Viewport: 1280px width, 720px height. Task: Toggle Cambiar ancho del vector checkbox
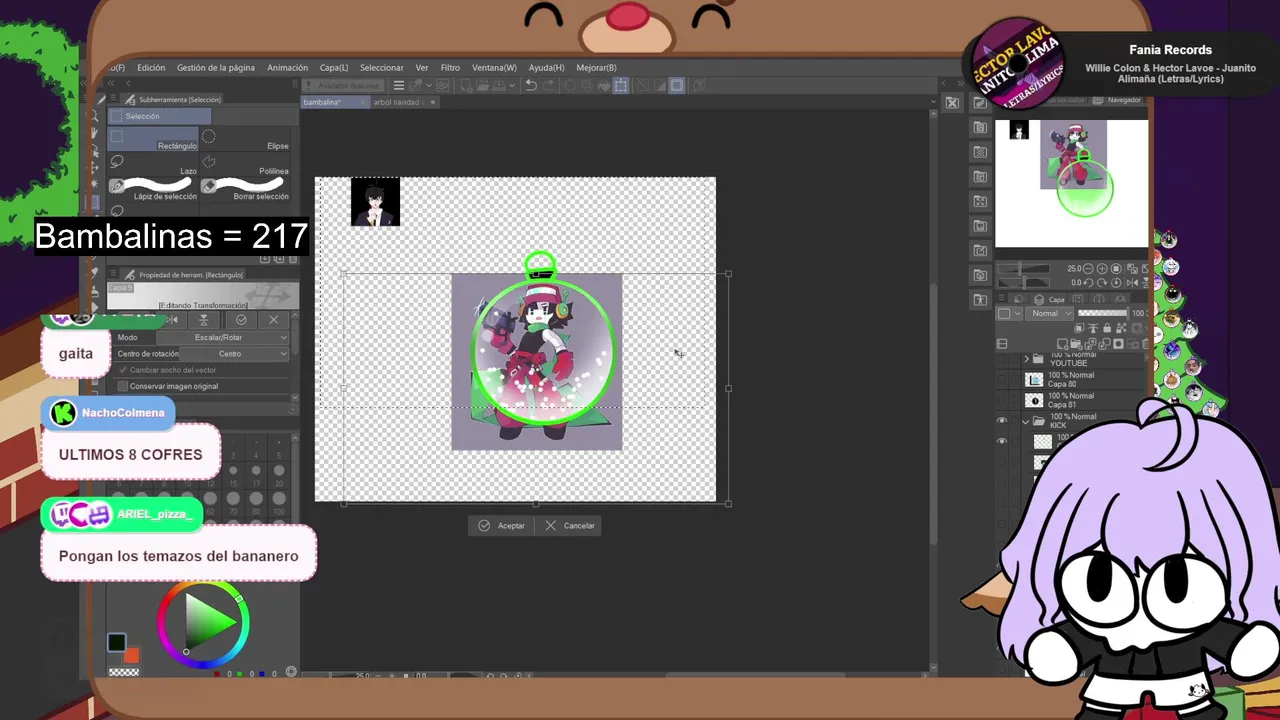tap(123, 370)
